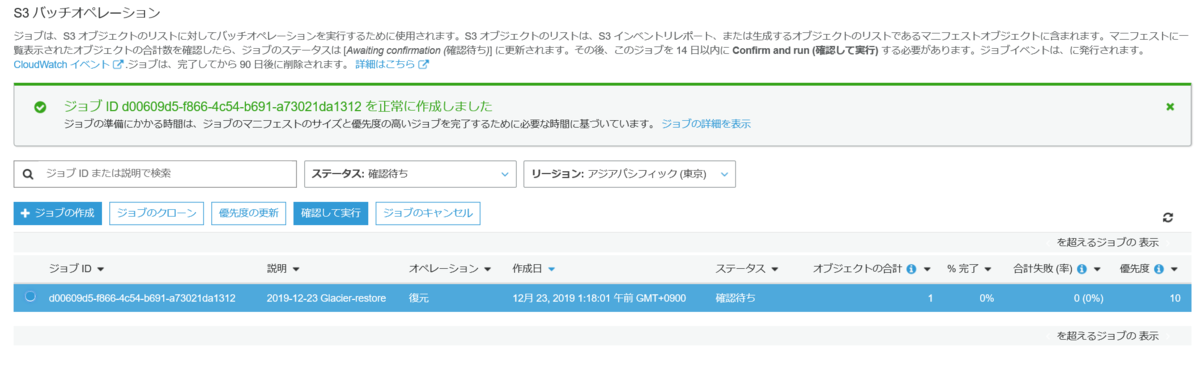
Task: Click creation date 12月 23, 2019 cell
Action: pos(599,298)
